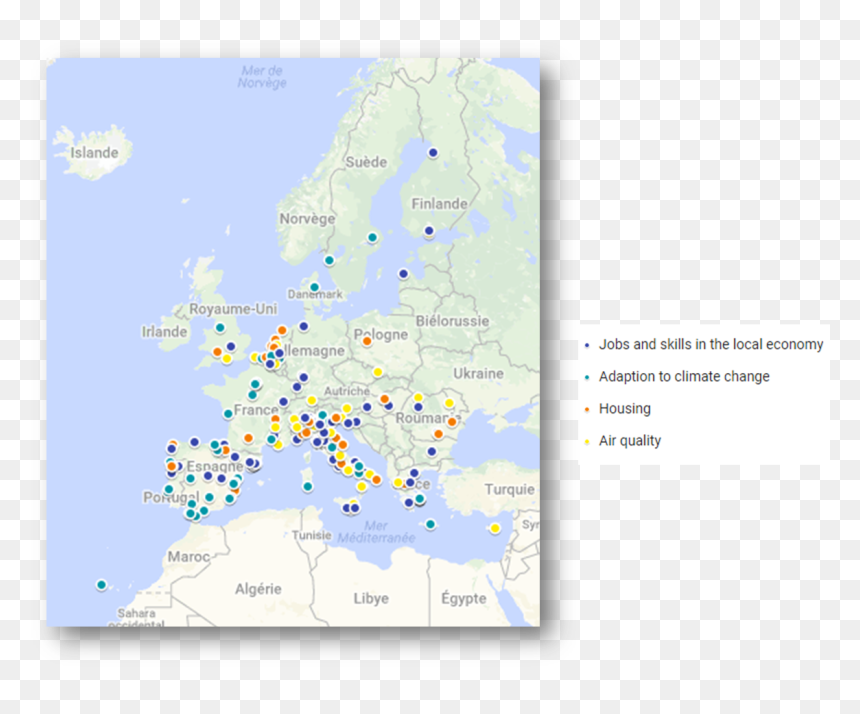Click the teal marker on Sardinia
This screenshot has height=714, width=860.
tap(308, 486)
